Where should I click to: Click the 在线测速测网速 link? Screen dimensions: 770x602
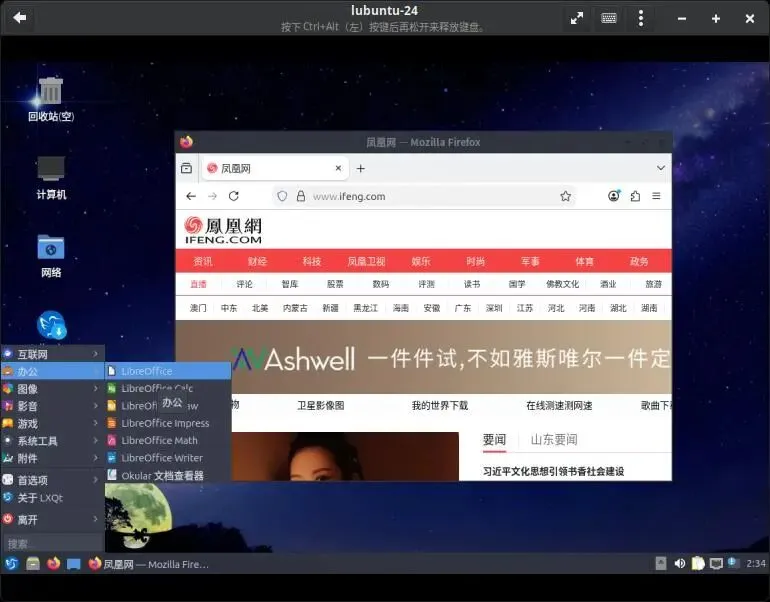point(559,406)
